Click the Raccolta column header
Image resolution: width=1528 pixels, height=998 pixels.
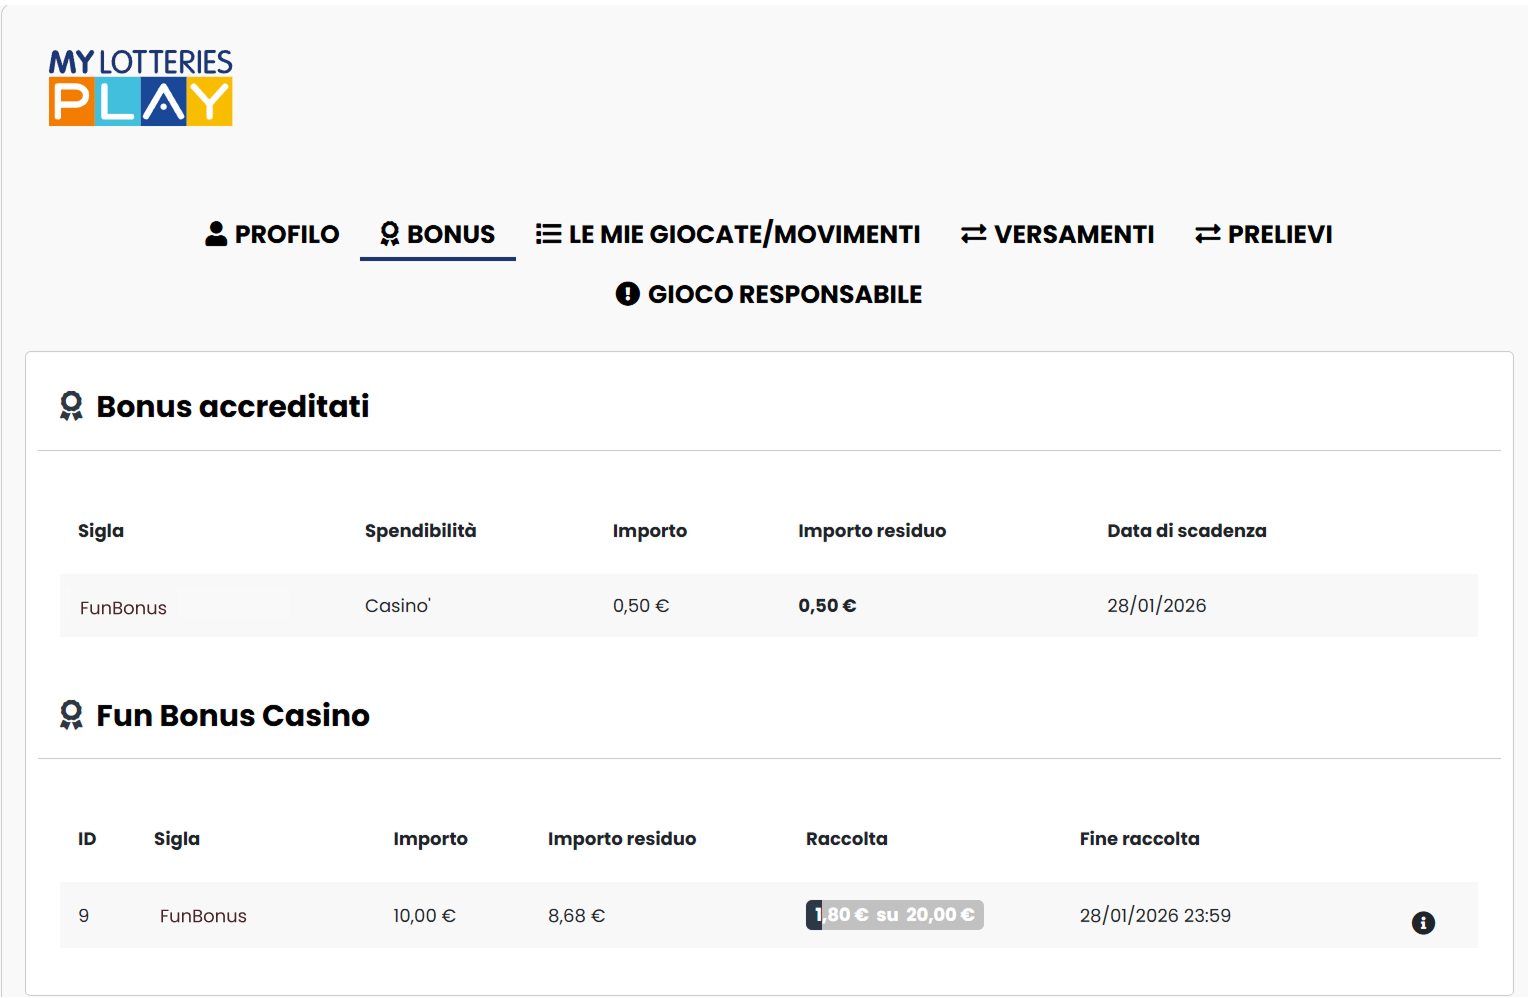tap(847, 839)
